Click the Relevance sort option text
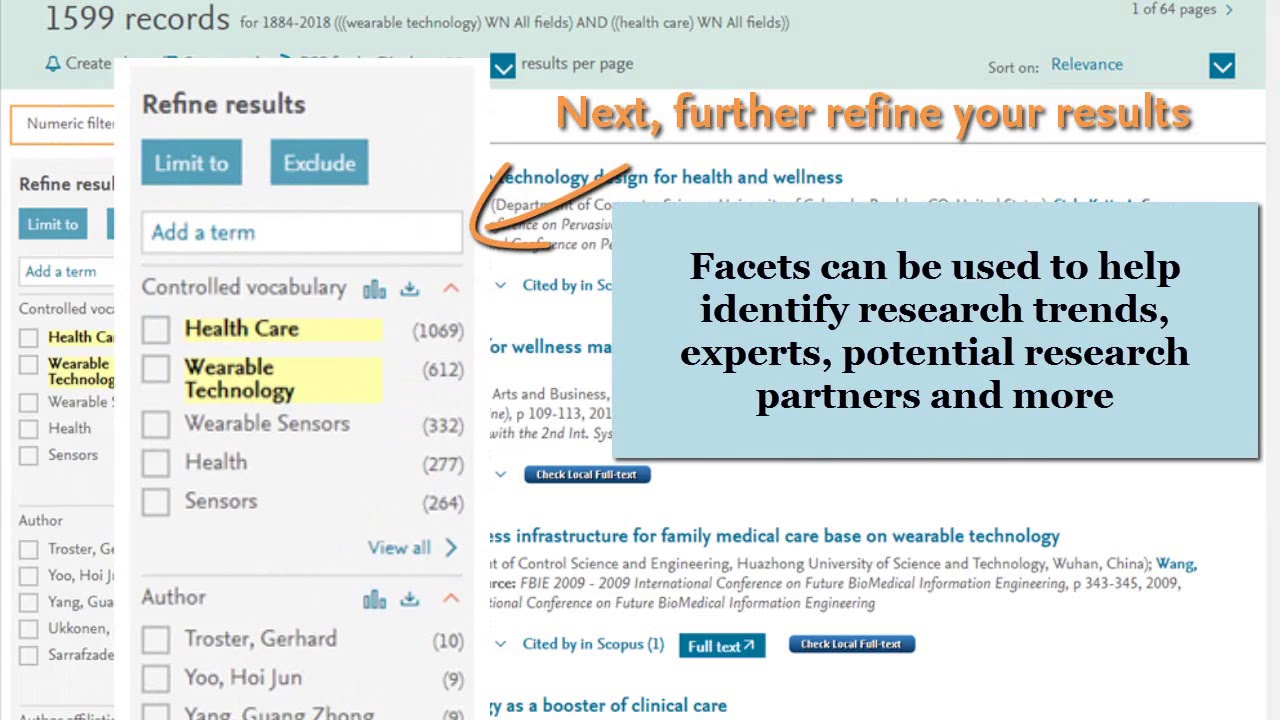The height and width of the screenshot is (720, 1280). 1087,65
